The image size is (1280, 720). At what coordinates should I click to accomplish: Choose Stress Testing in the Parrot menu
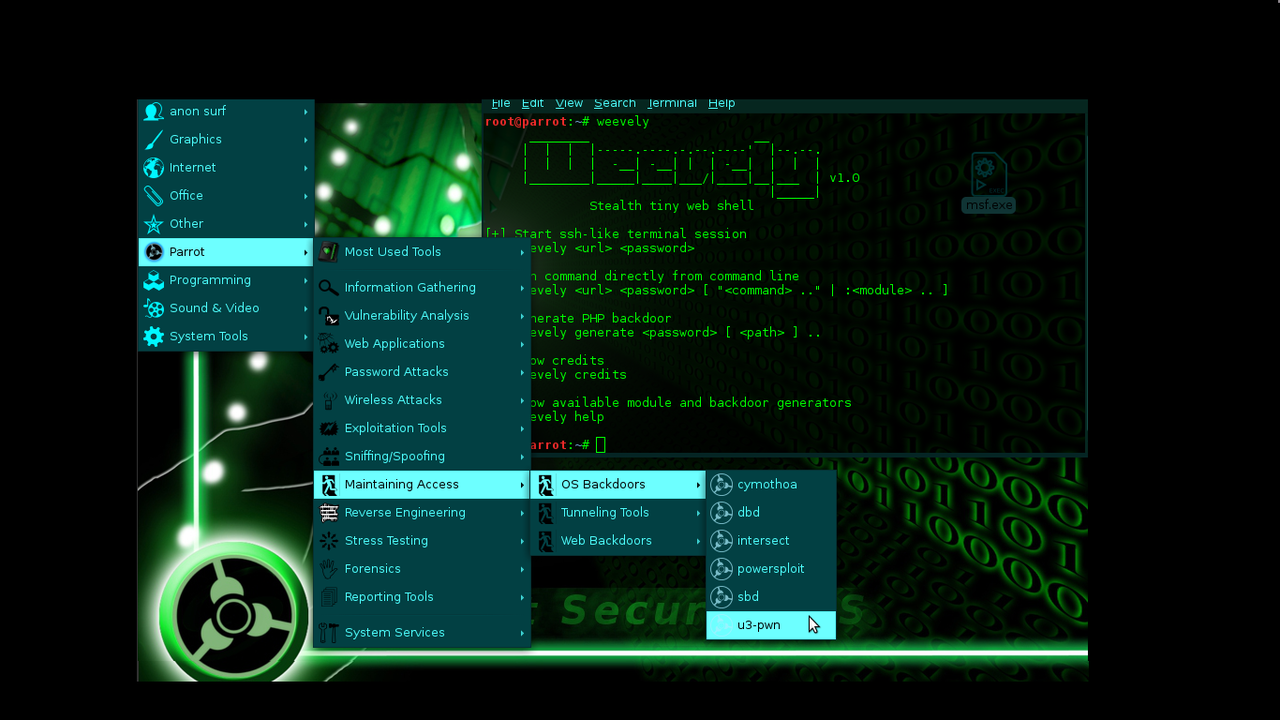click(x=386, y=541)
